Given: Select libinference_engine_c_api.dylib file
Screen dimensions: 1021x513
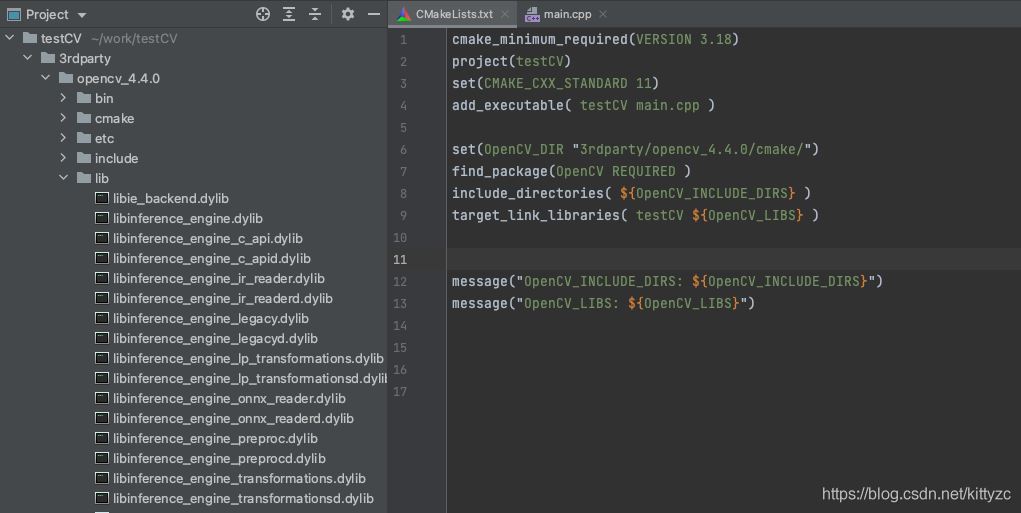Looking at the screenshot, I should click(208, 238).
